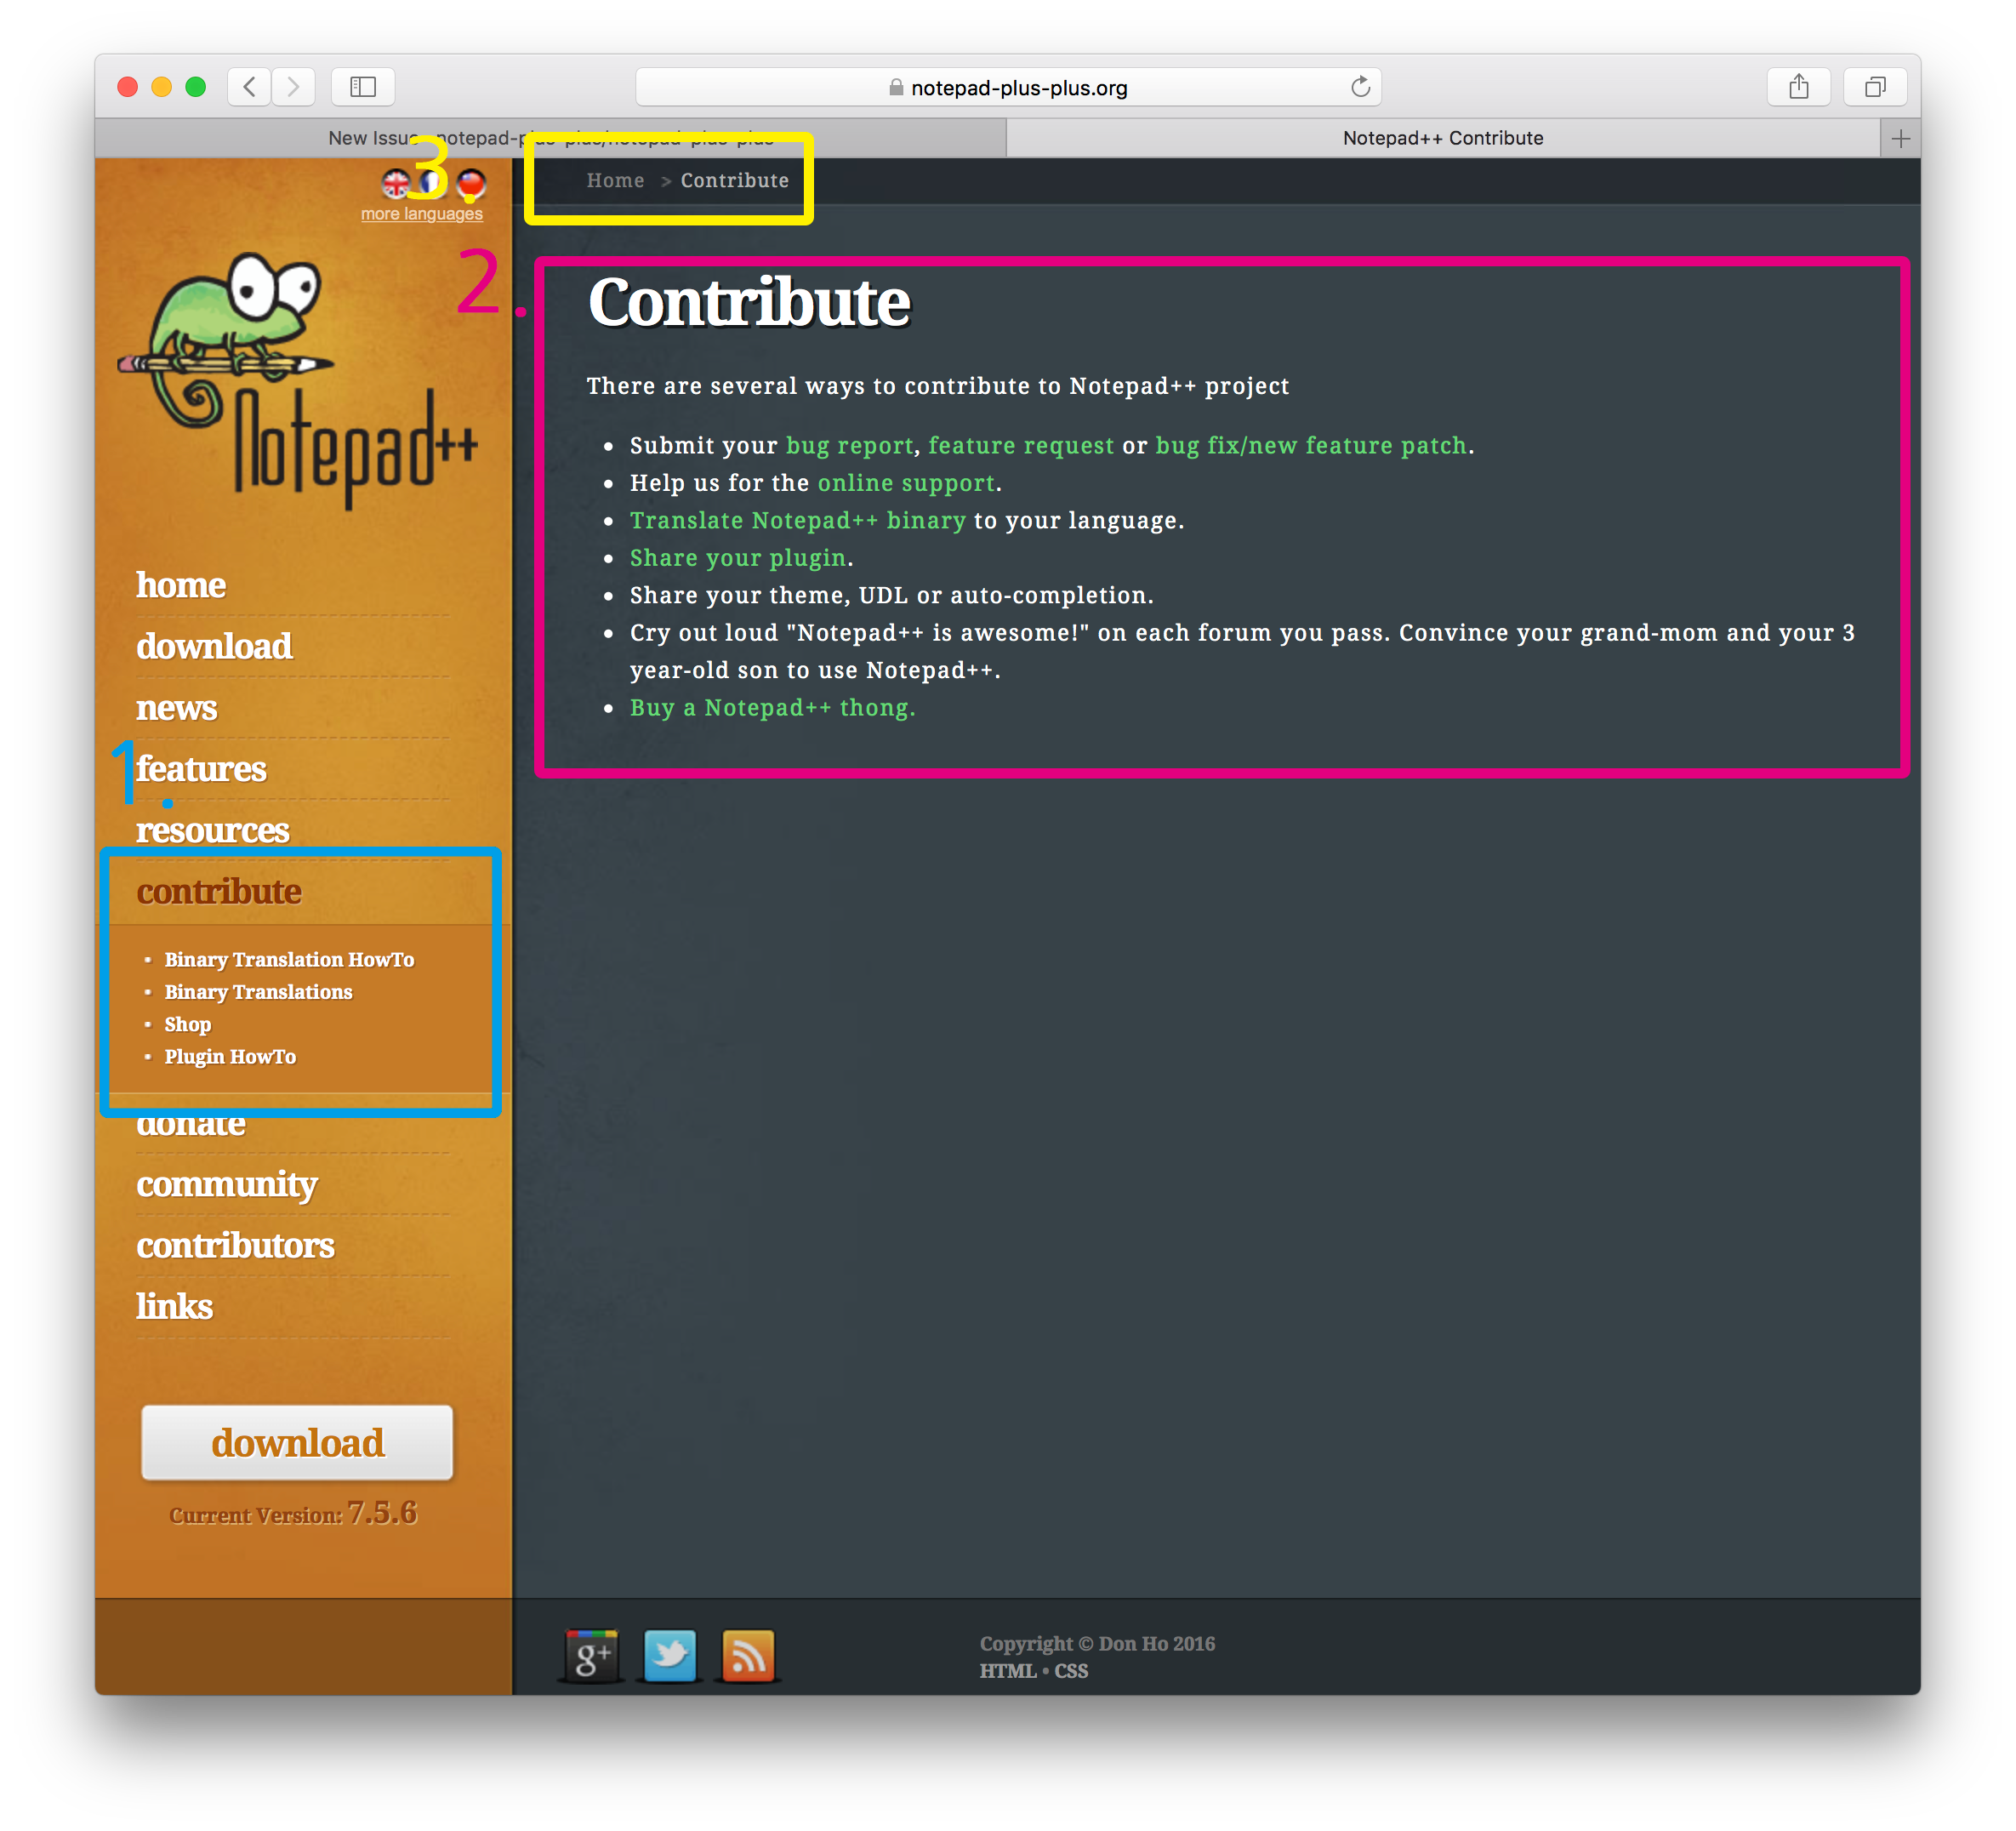
Task: Open the more languages link
Action: pos(421,214)
